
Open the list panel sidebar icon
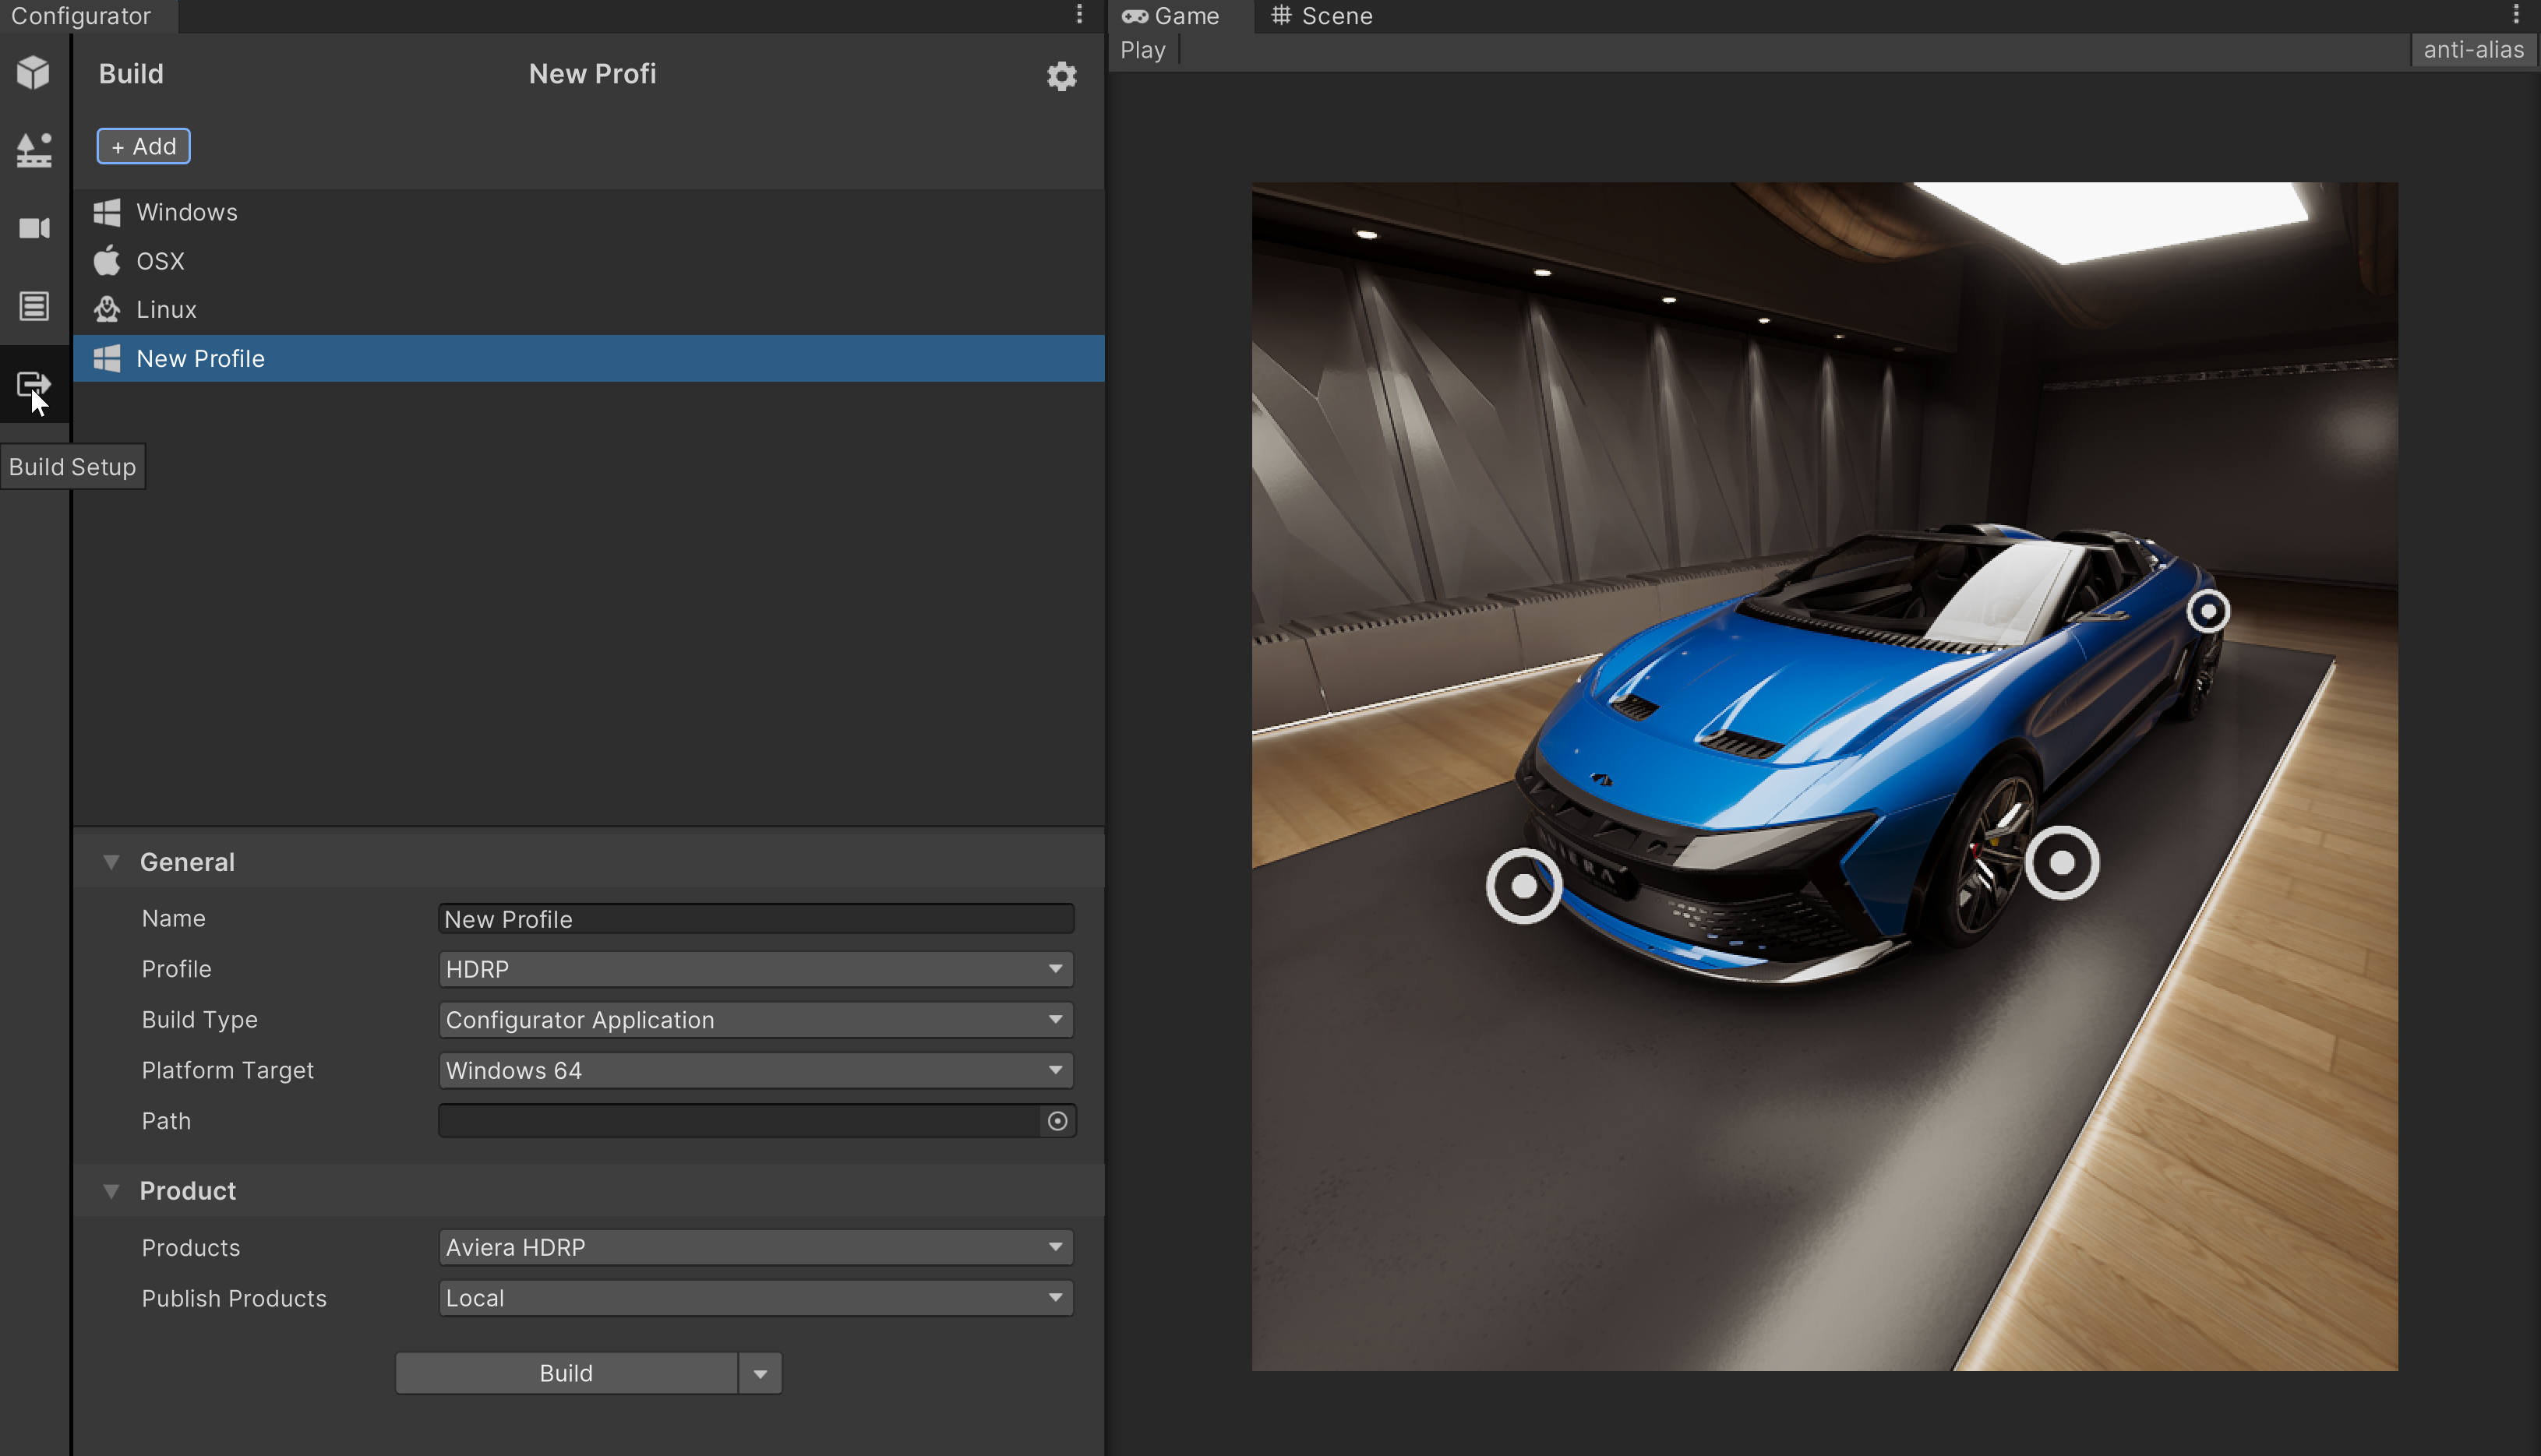[x=34, y=306]
